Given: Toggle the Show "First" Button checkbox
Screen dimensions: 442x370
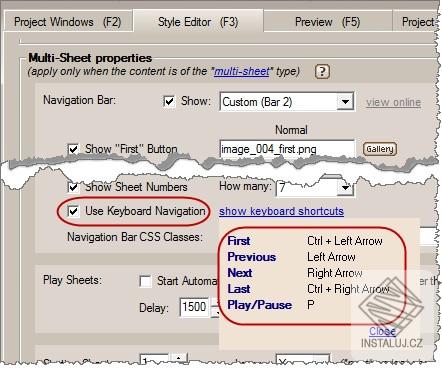Looking at the screenshot, I should [x=73, y=149].
